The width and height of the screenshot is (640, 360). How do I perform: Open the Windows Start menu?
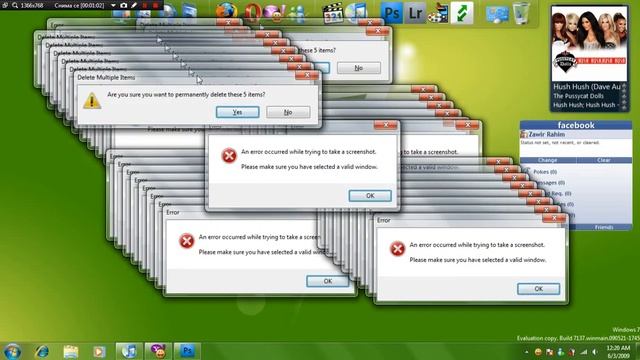(x=13, y=351)
